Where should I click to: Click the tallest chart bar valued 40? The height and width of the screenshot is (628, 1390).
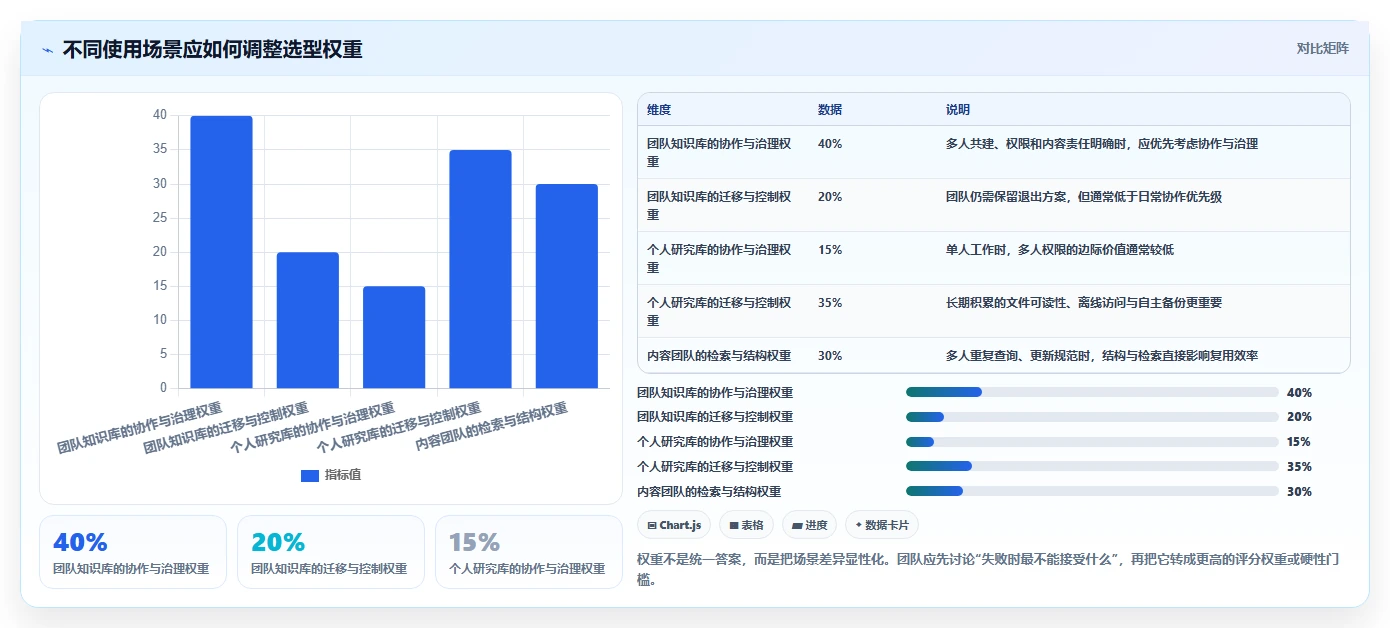pos(221,252)
